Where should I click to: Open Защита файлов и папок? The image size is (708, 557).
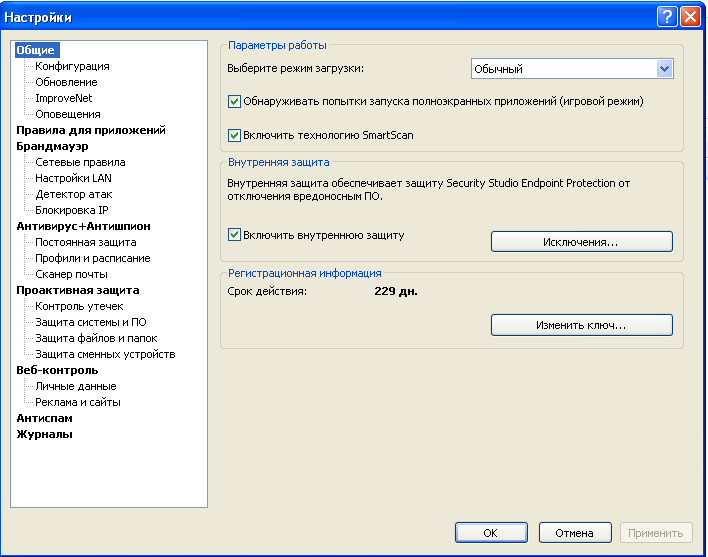pyautogui.click(x=96, y=338)
